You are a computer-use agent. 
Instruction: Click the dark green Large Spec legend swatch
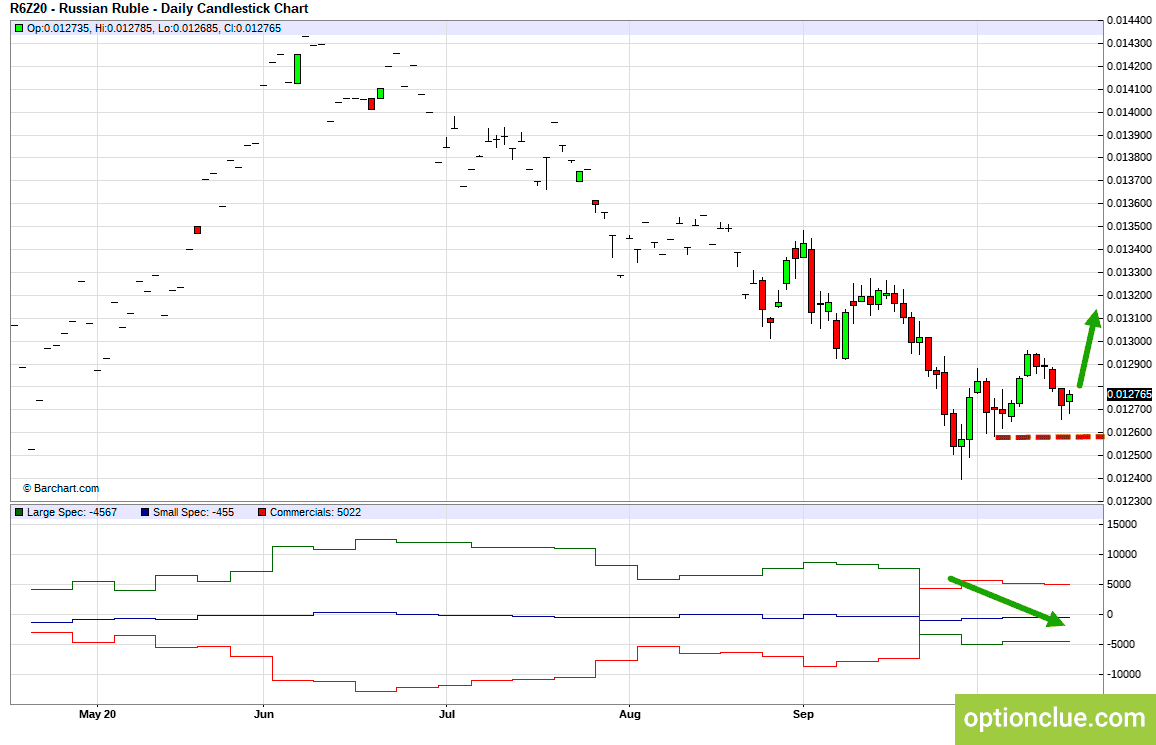(x=18, y=512)
